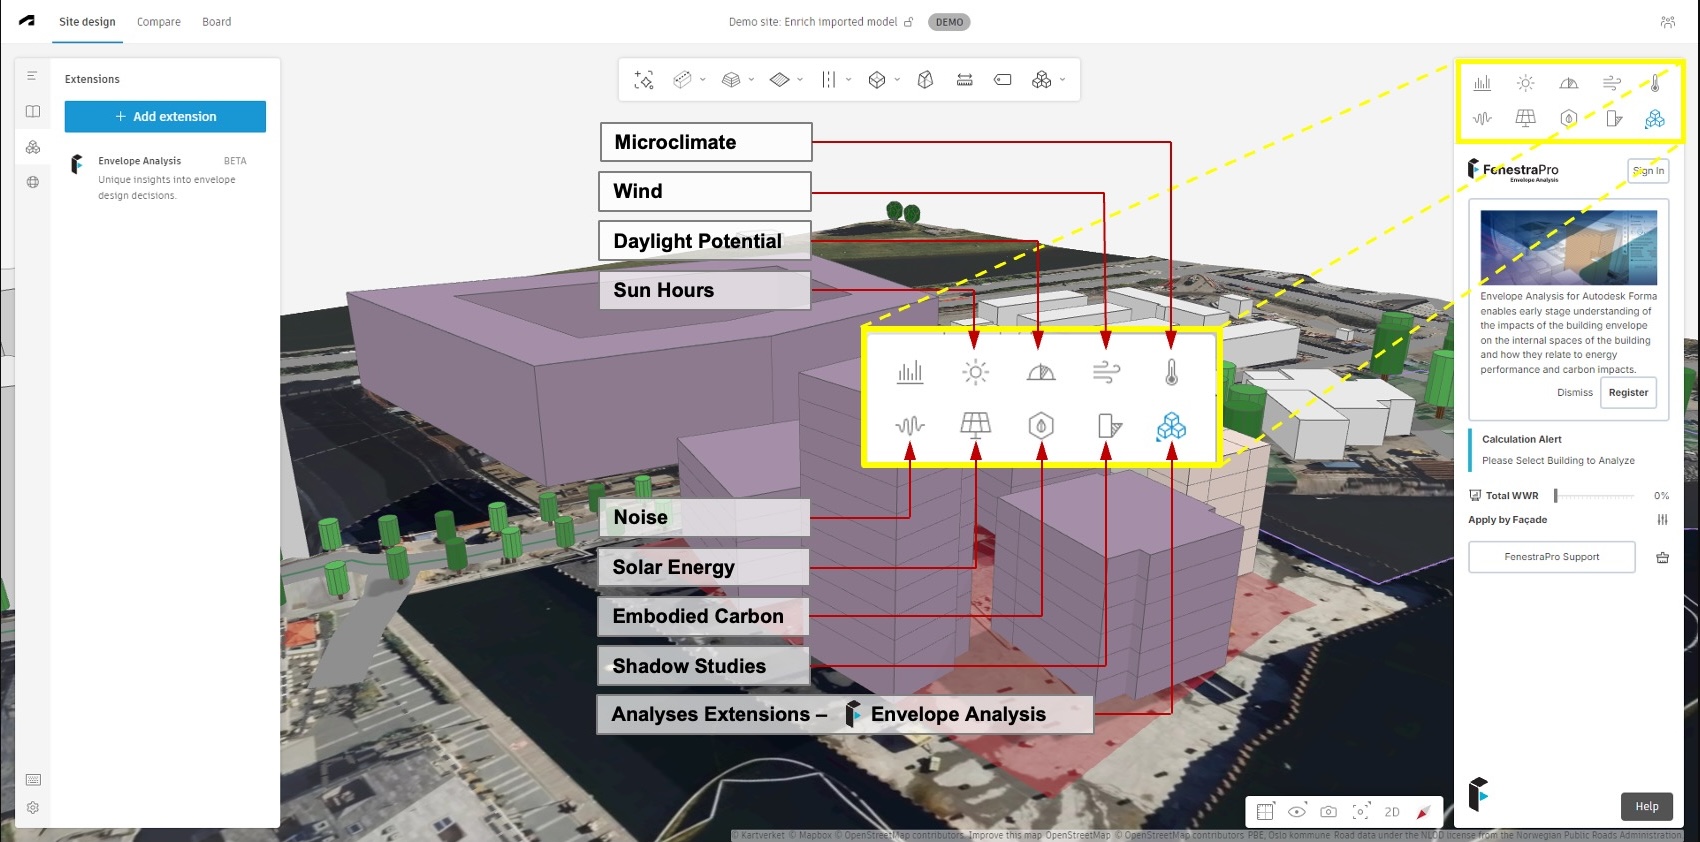Select the Measure ruler tool in top toolbar

tap(964, 80)
